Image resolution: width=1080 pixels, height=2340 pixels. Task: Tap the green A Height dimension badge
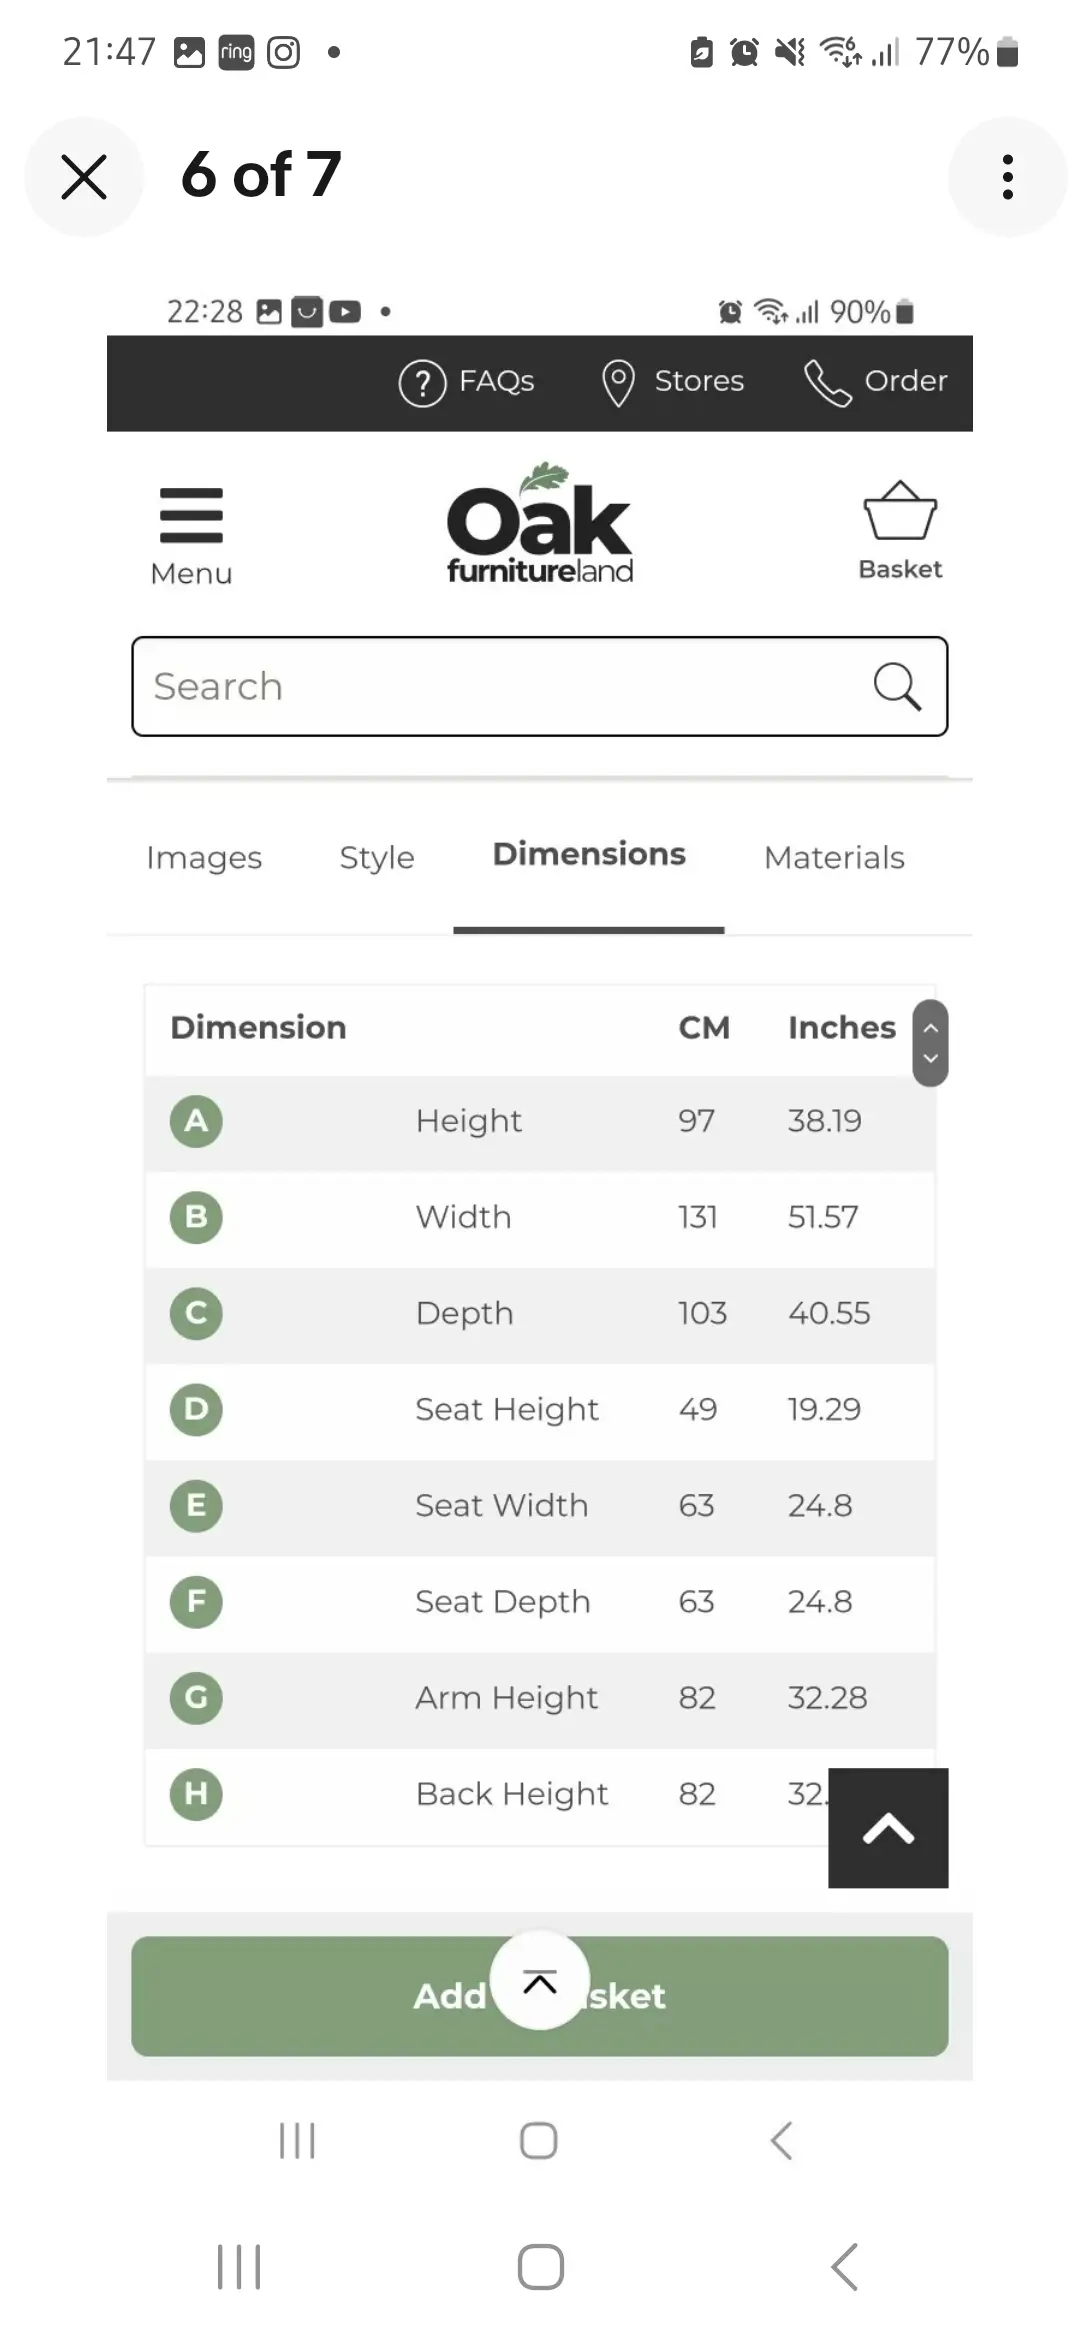point(196,1121)
